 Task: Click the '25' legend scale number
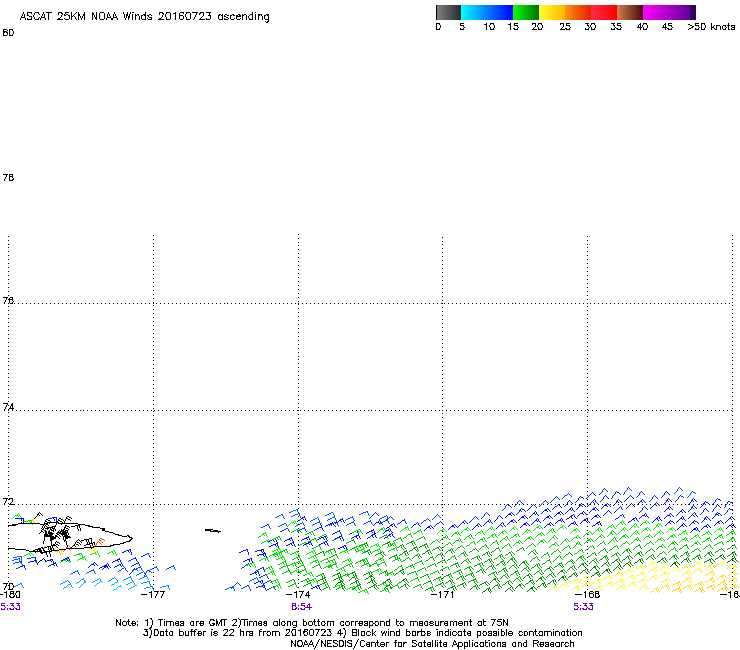[x=565, y=27]
